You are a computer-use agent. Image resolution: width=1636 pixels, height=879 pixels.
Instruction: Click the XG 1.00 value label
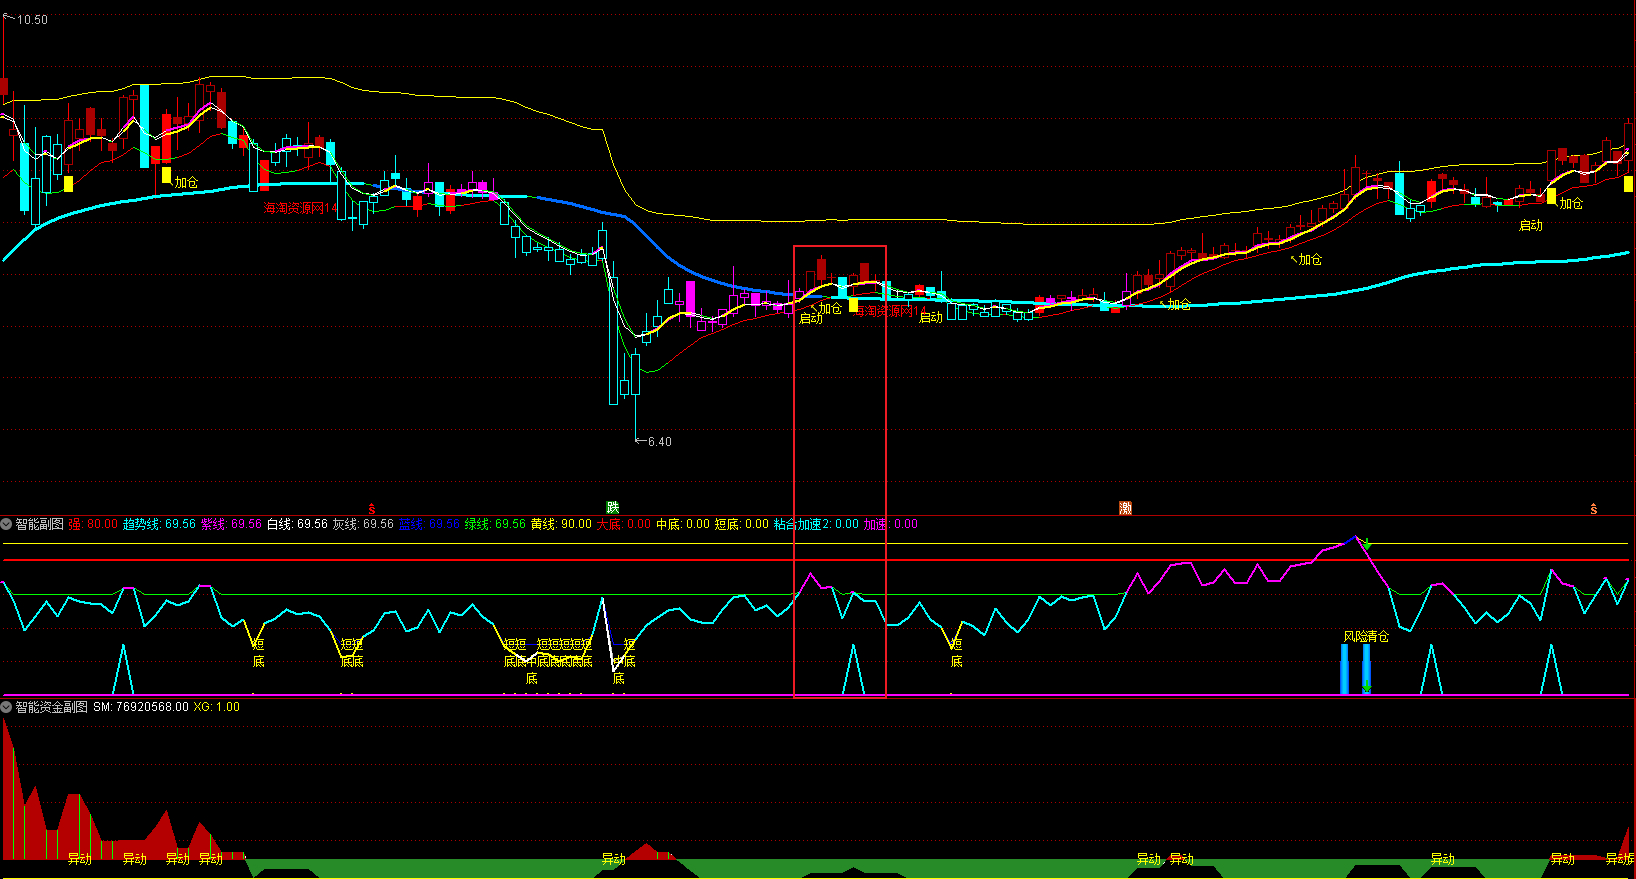pyautogui.click(x=216, y=707)
